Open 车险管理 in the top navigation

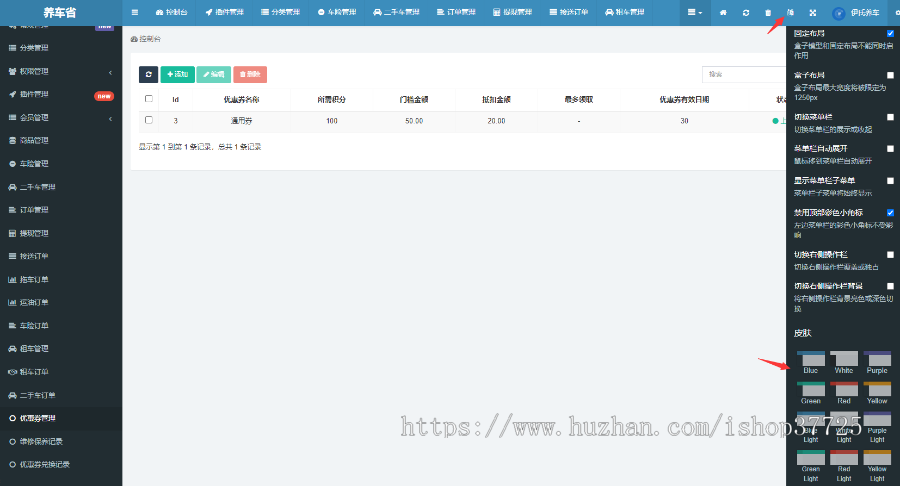click(337, 12)
